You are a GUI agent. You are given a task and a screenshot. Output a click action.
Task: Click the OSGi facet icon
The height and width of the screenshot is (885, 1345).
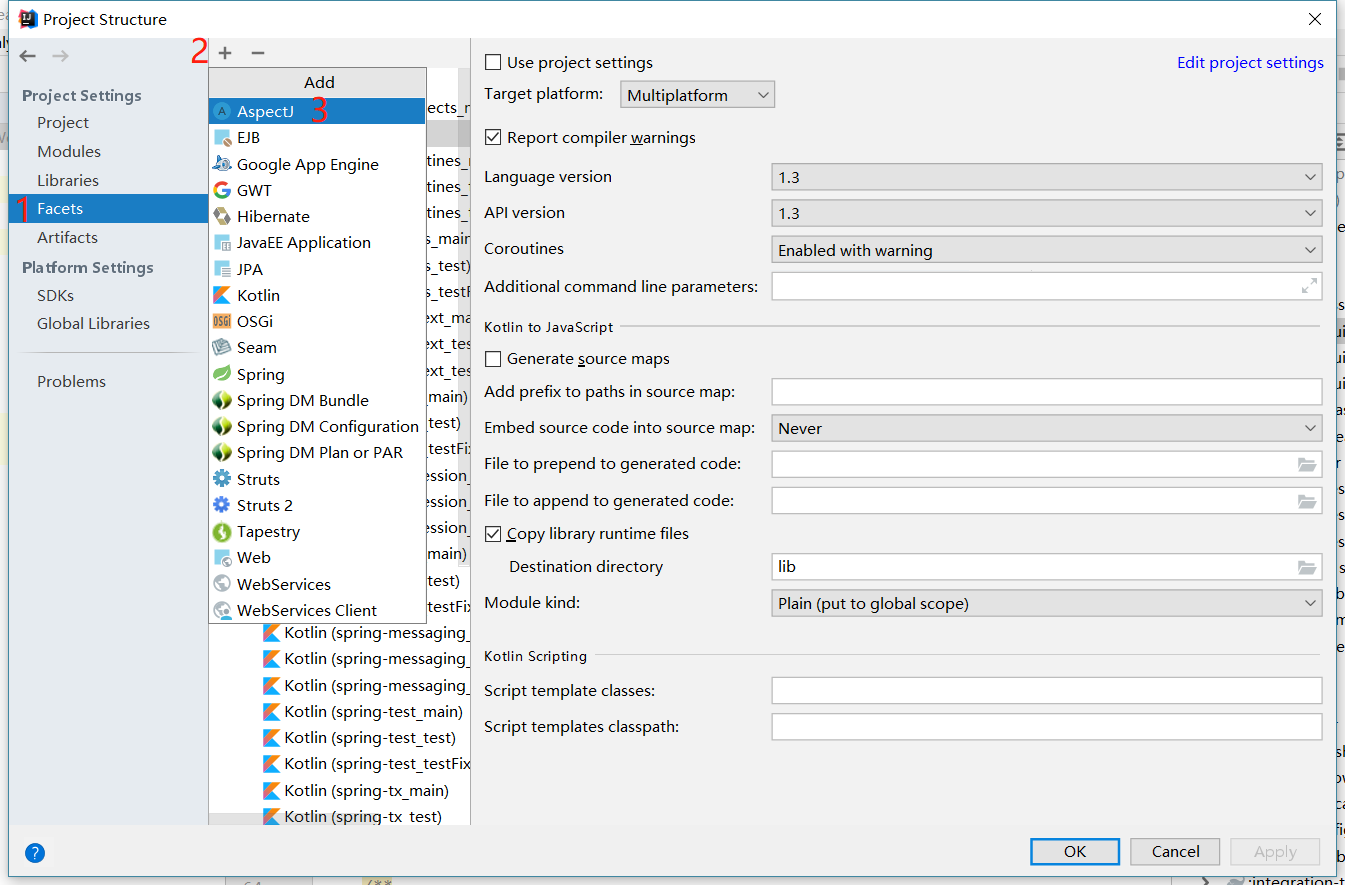(x=222, y=321)
